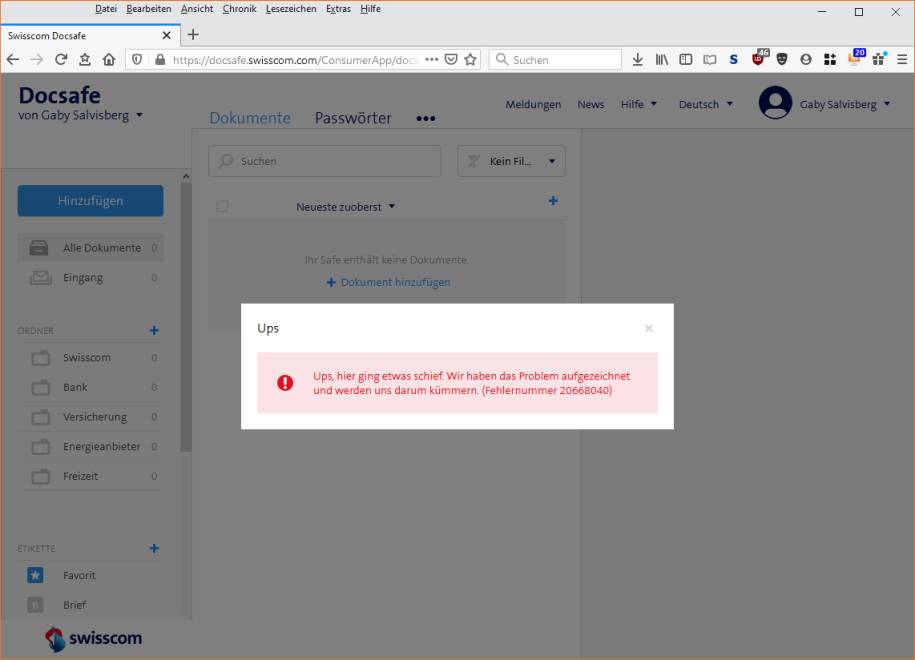The height and width of the screenshot is (660, 915).
Task: Open the three-dot more tabs menu
Action: (x=426, y=118)
